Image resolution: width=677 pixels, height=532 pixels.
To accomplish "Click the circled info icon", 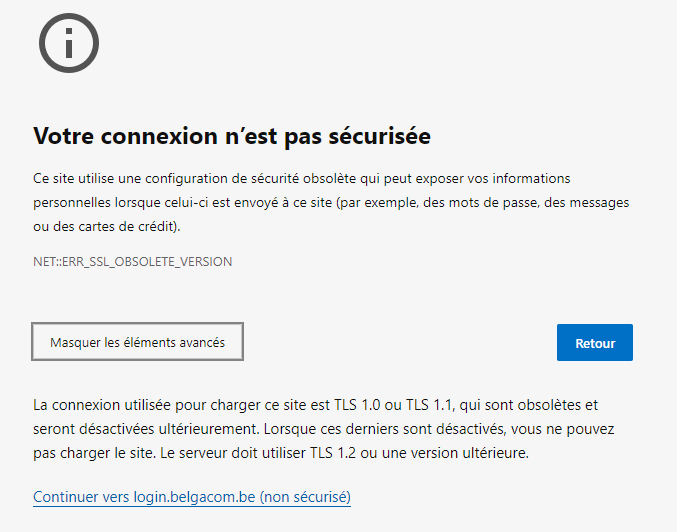I will (68, 42).
